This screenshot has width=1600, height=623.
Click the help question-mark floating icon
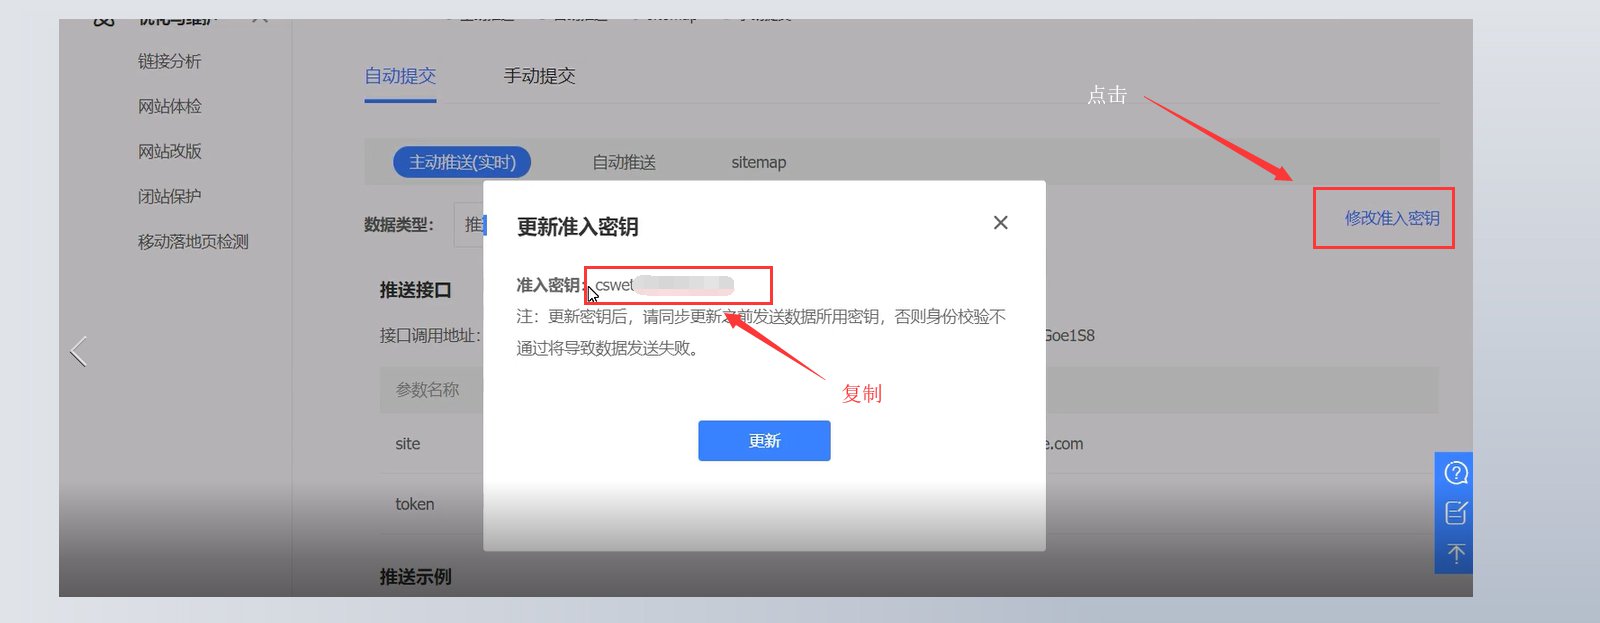[x=1456, y=472]
